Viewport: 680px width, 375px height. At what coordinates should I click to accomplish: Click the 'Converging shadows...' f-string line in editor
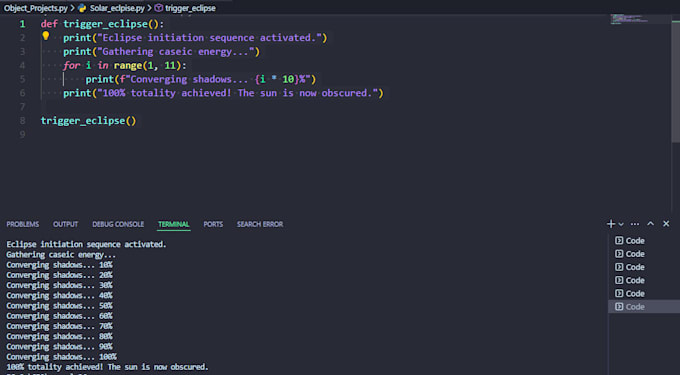point(201,79)
